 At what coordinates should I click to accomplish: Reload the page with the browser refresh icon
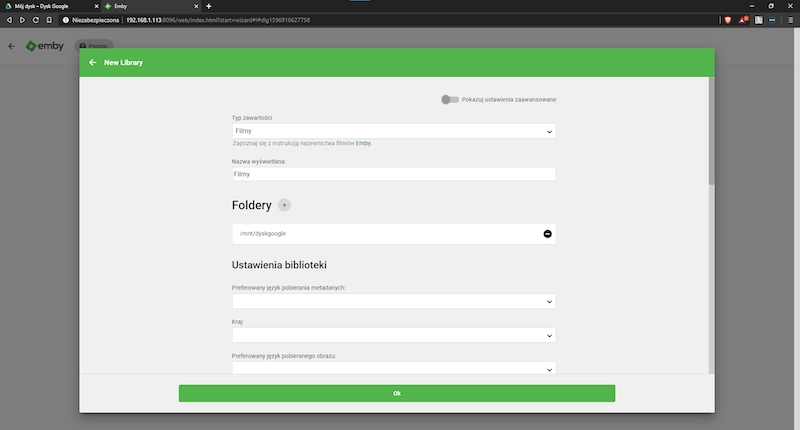coord(37,19)
